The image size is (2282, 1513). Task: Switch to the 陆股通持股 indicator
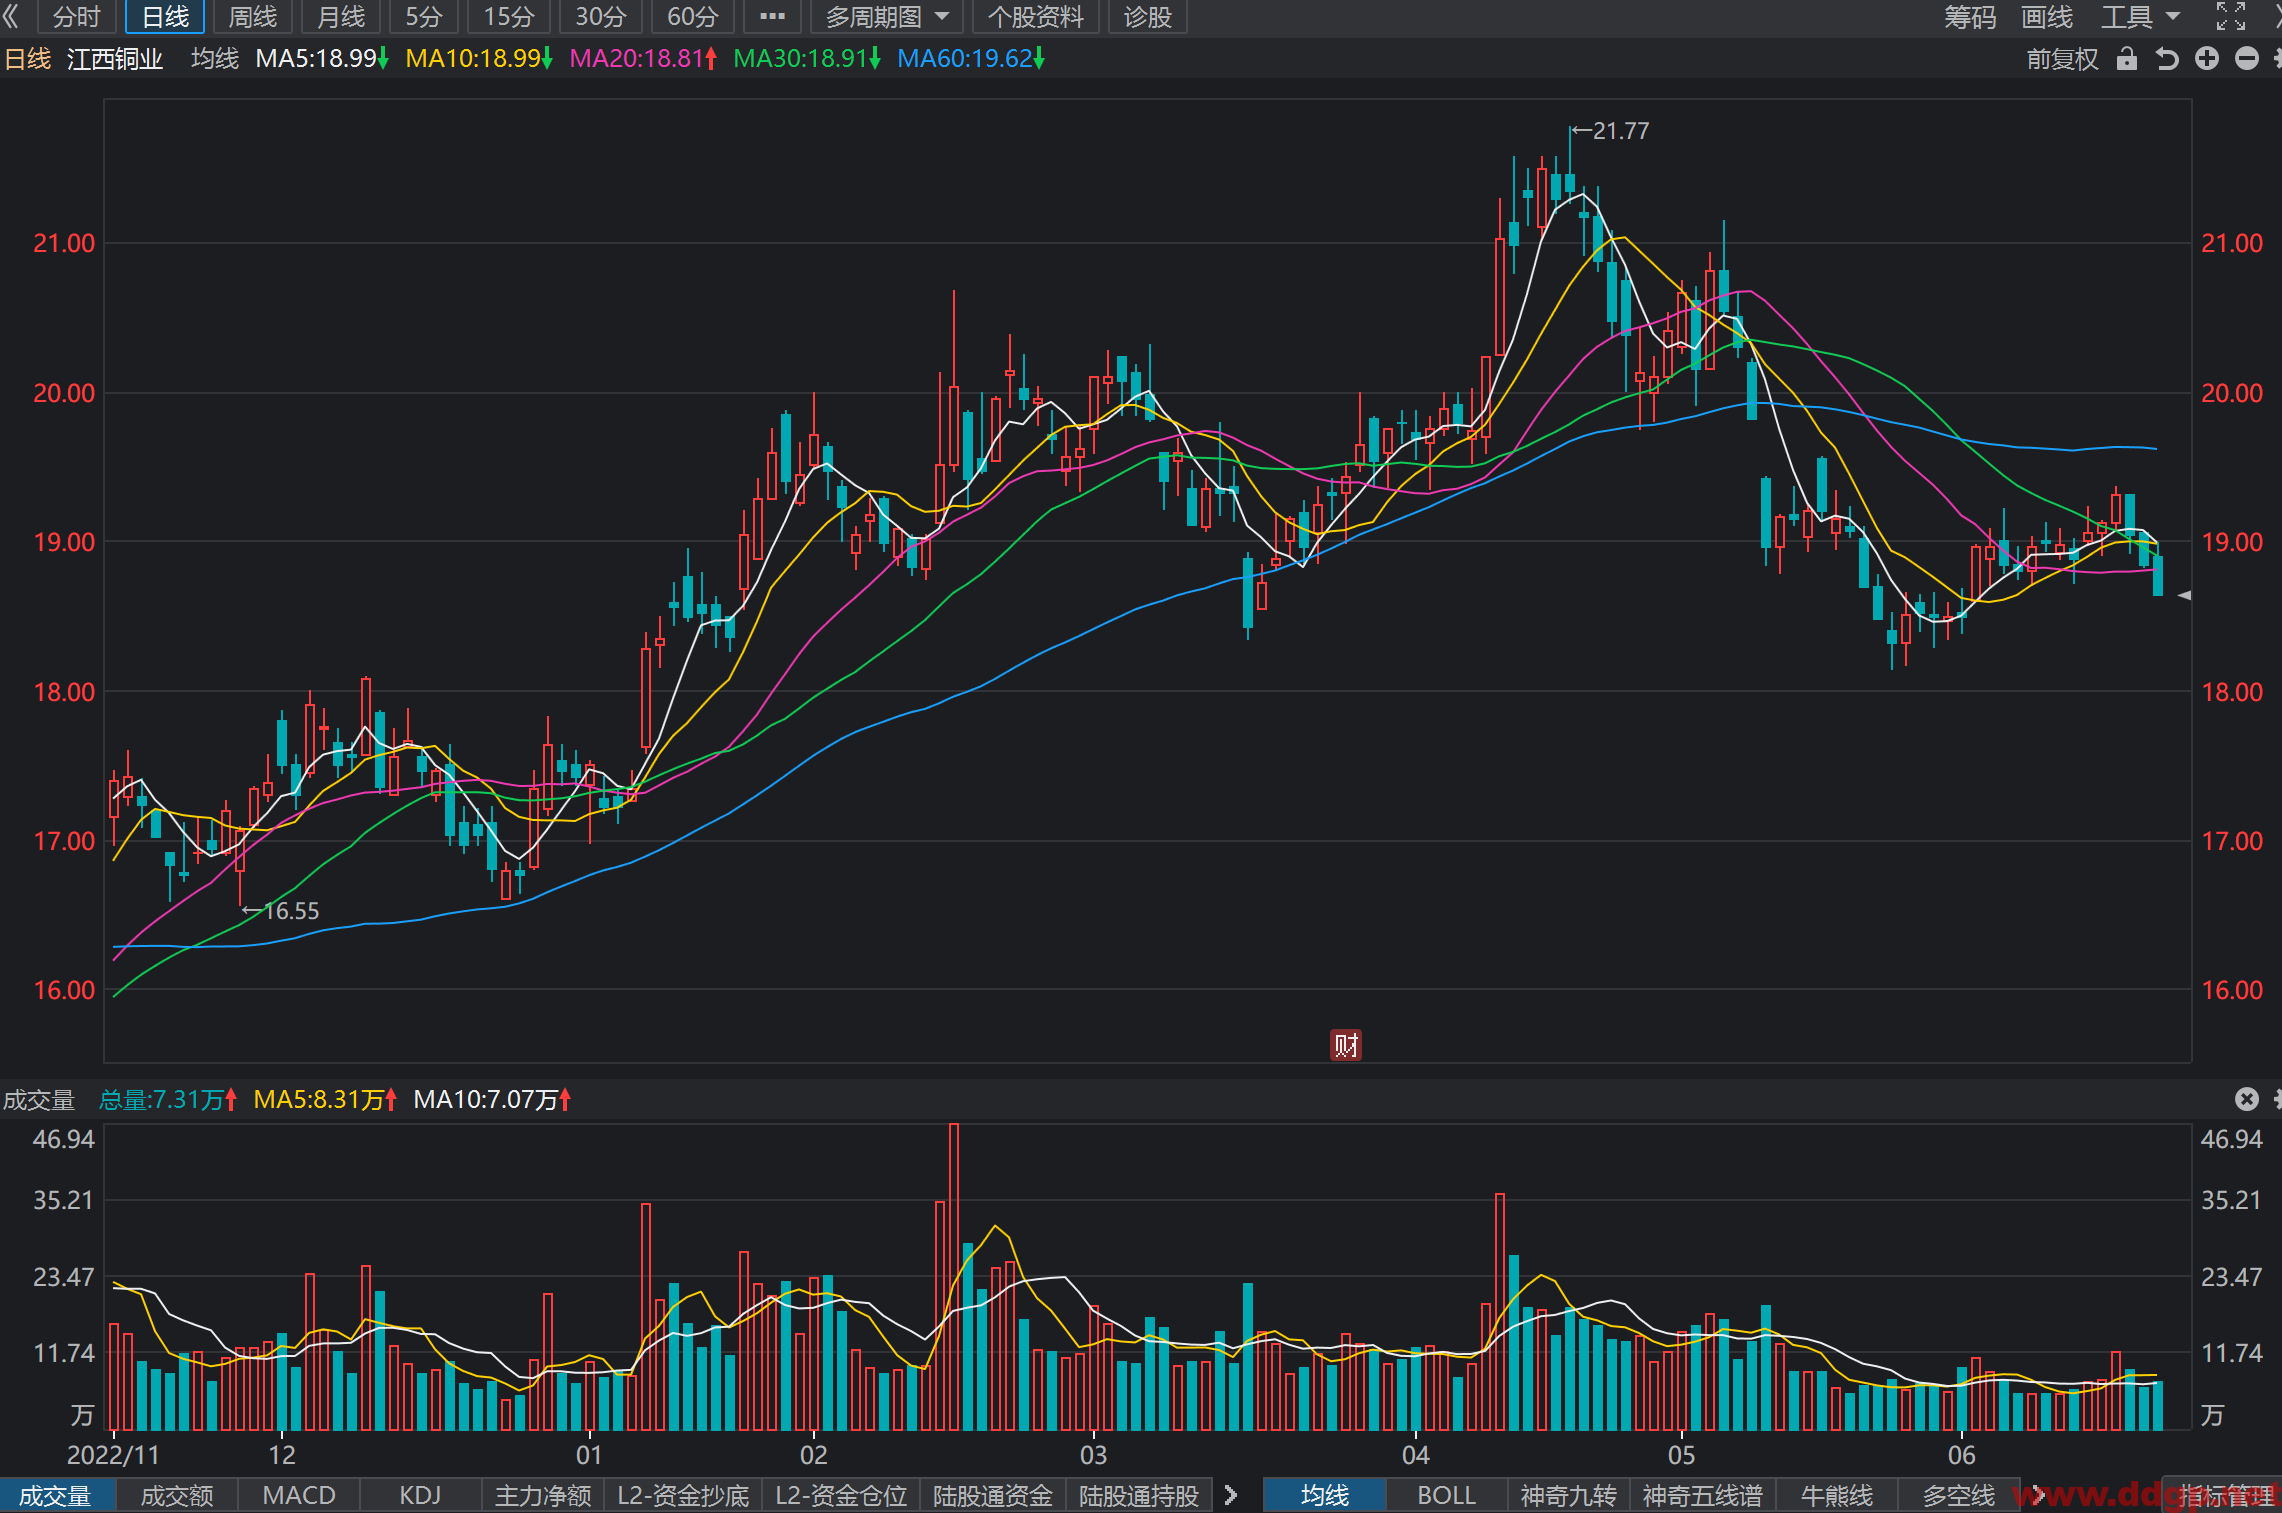coord(1139,1495)
